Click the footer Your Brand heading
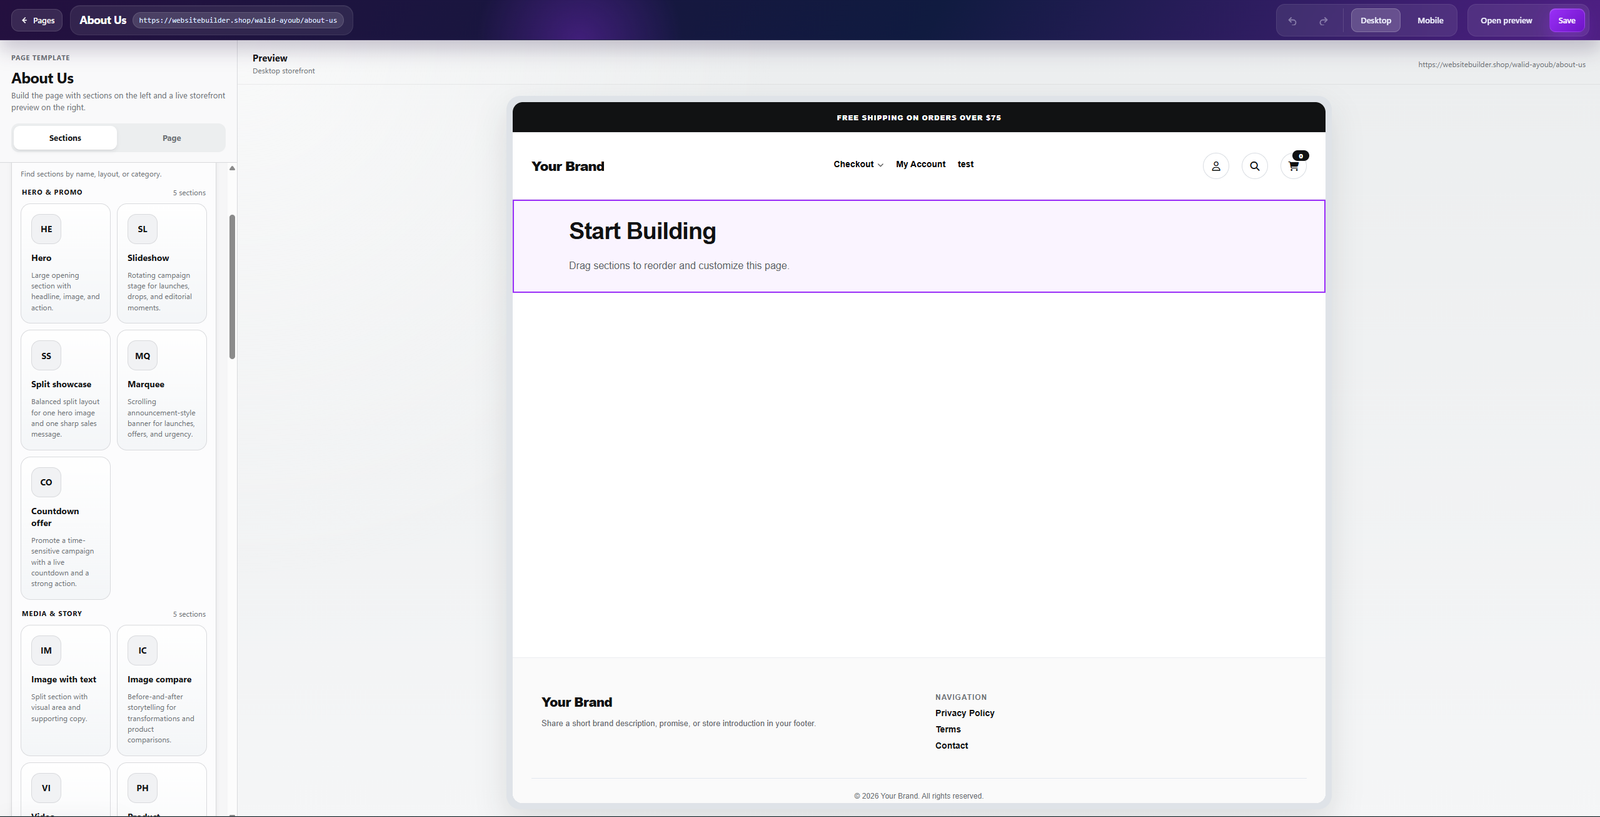 577,702
